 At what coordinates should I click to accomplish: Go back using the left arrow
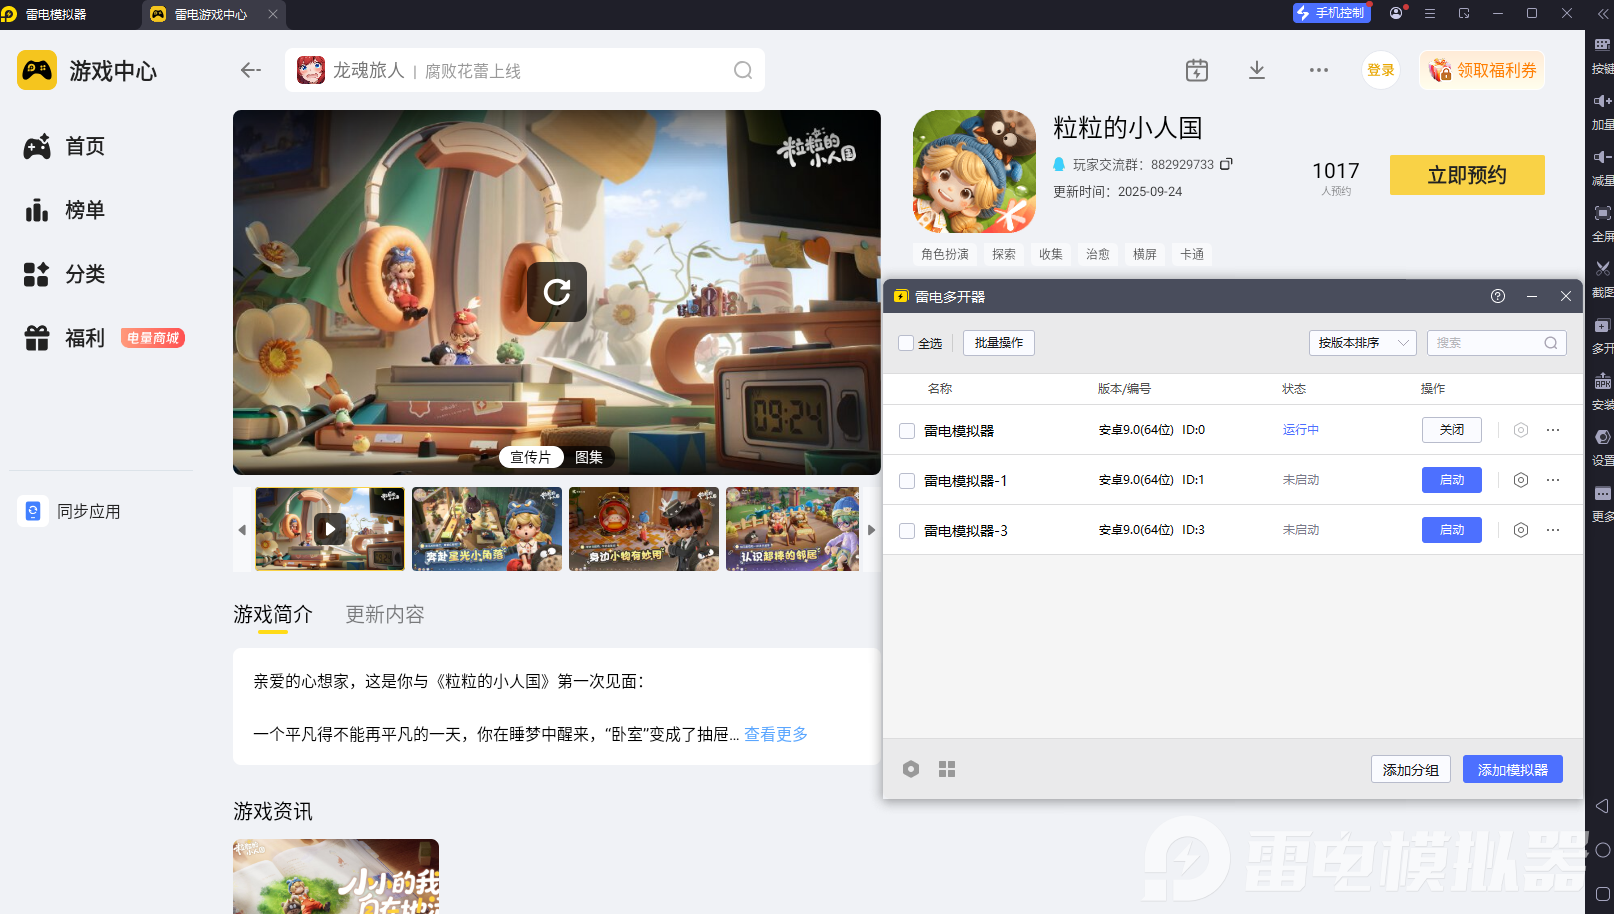pos(251,70)
